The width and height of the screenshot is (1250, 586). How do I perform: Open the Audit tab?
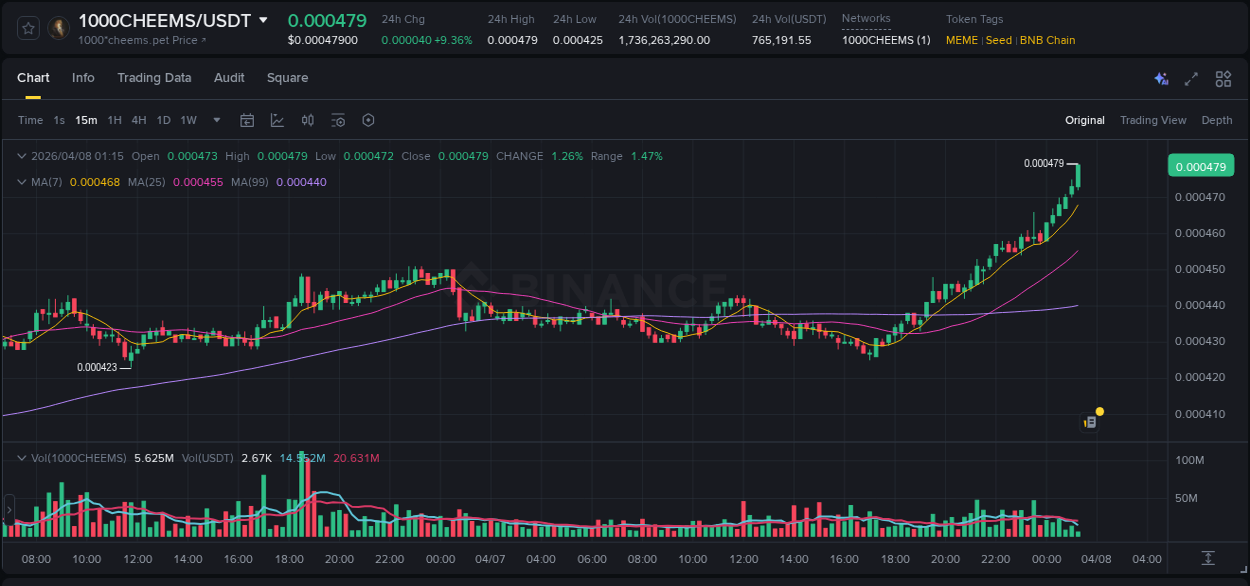(229, 78)
